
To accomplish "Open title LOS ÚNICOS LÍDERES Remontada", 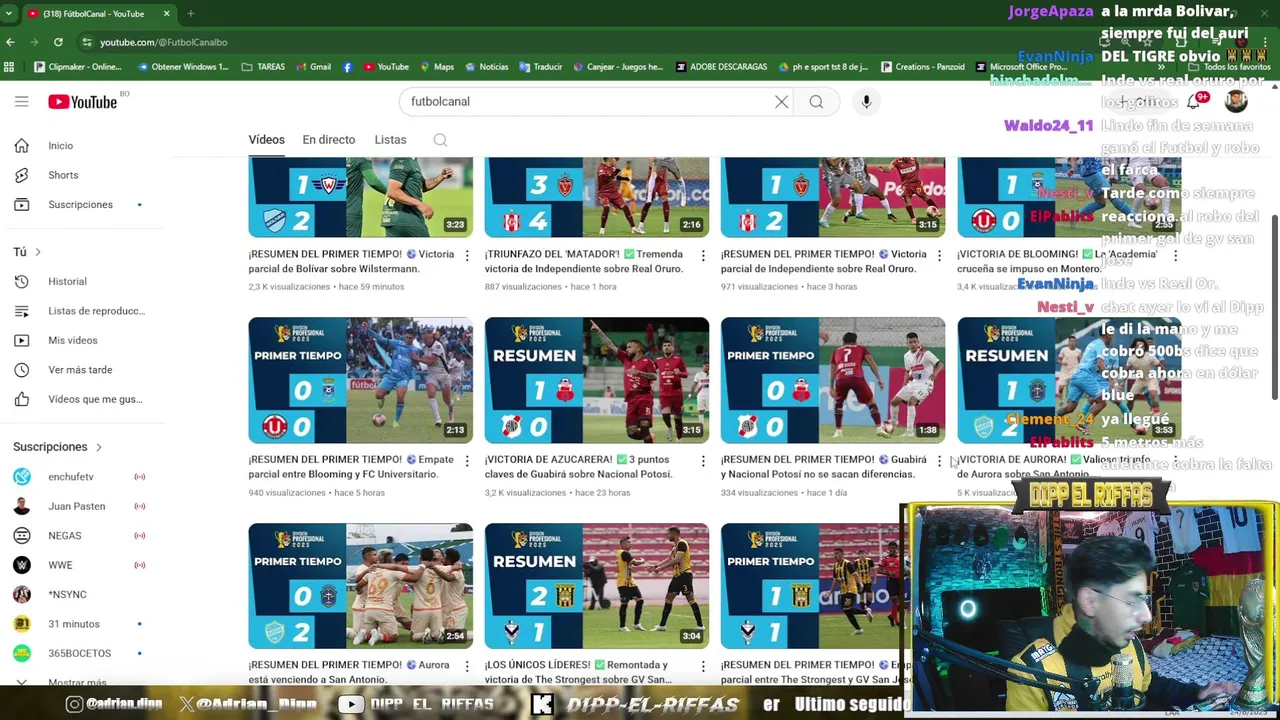I will 580,672.
